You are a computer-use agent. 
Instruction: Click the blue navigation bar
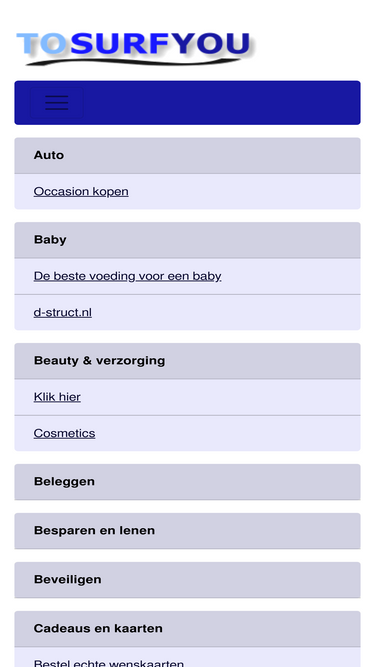tap(188, 103)
